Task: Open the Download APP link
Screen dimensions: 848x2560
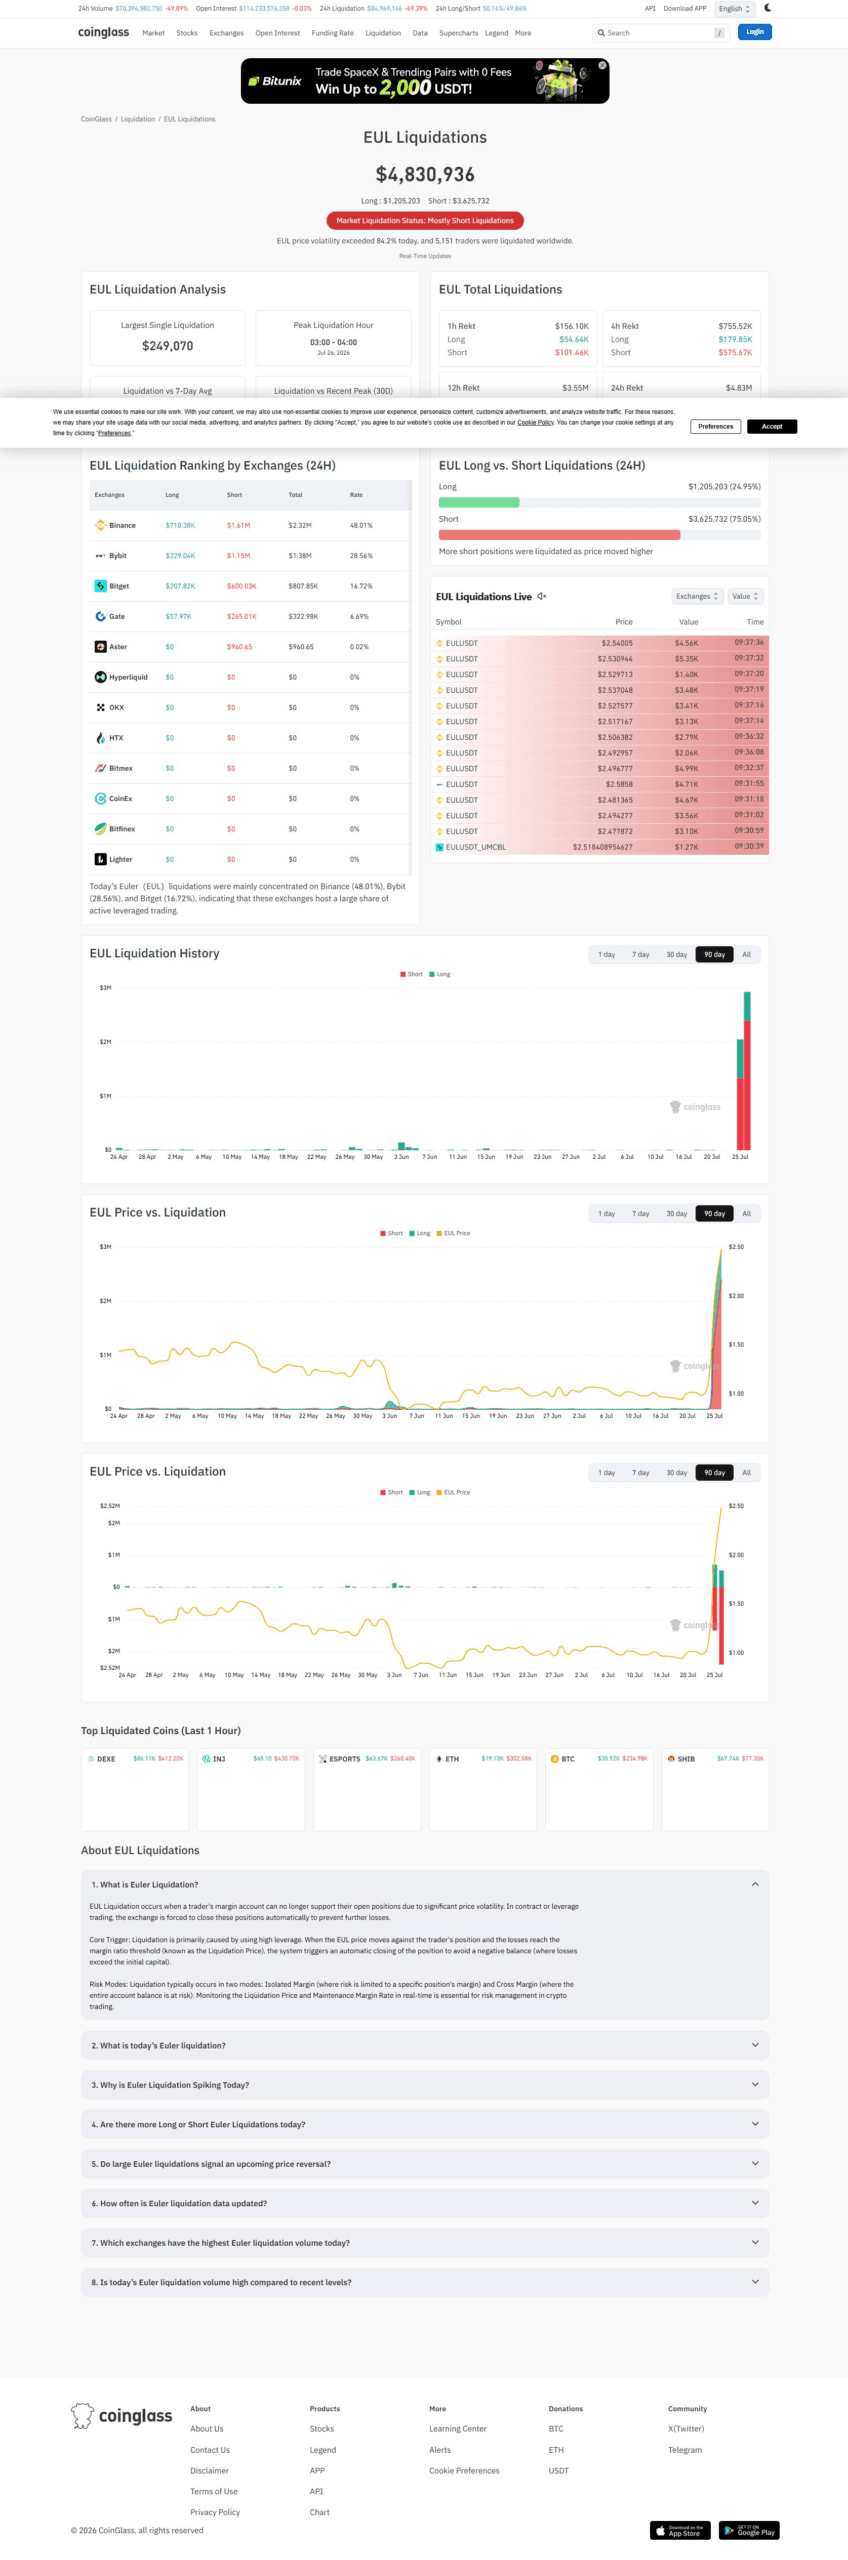Action: click(x=685, y=8)
